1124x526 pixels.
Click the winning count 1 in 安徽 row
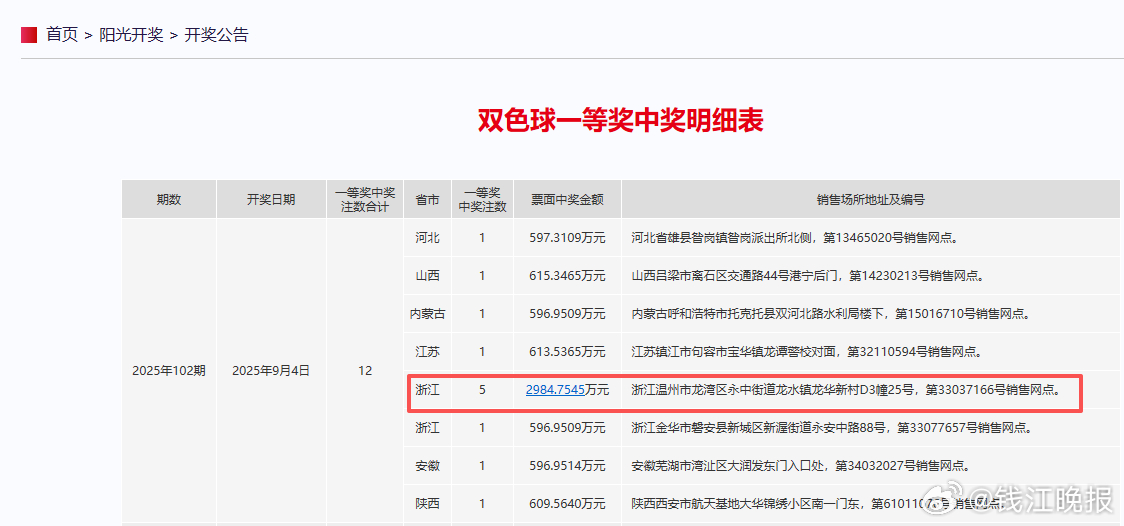(482, 466)
